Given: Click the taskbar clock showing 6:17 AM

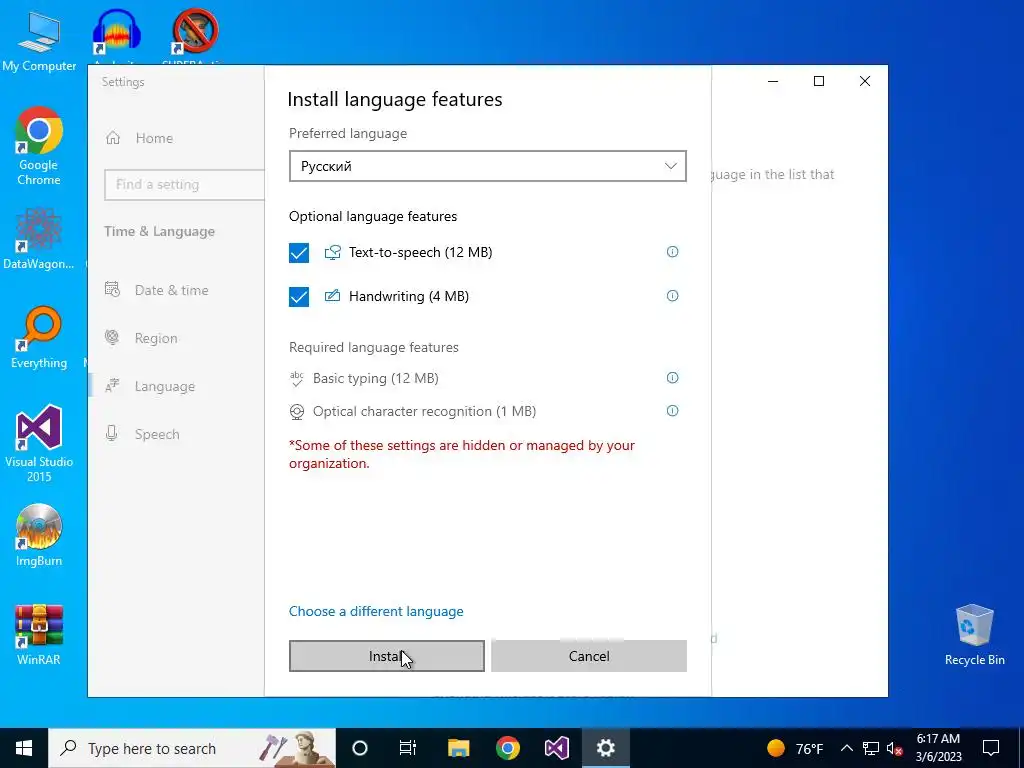Looking at the screenshot, I should [x=938, y=748].
